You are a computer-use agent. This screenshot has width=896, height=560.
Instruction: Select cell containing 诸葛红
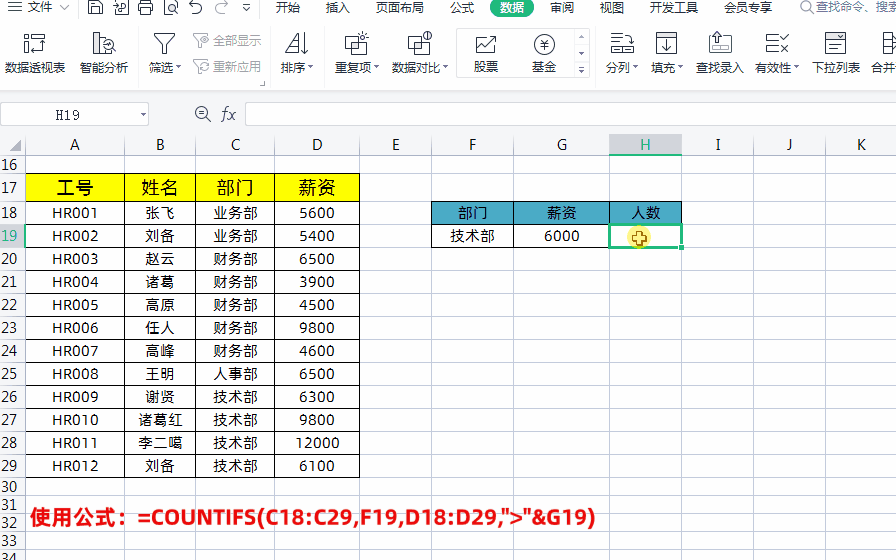coord(160,420)
